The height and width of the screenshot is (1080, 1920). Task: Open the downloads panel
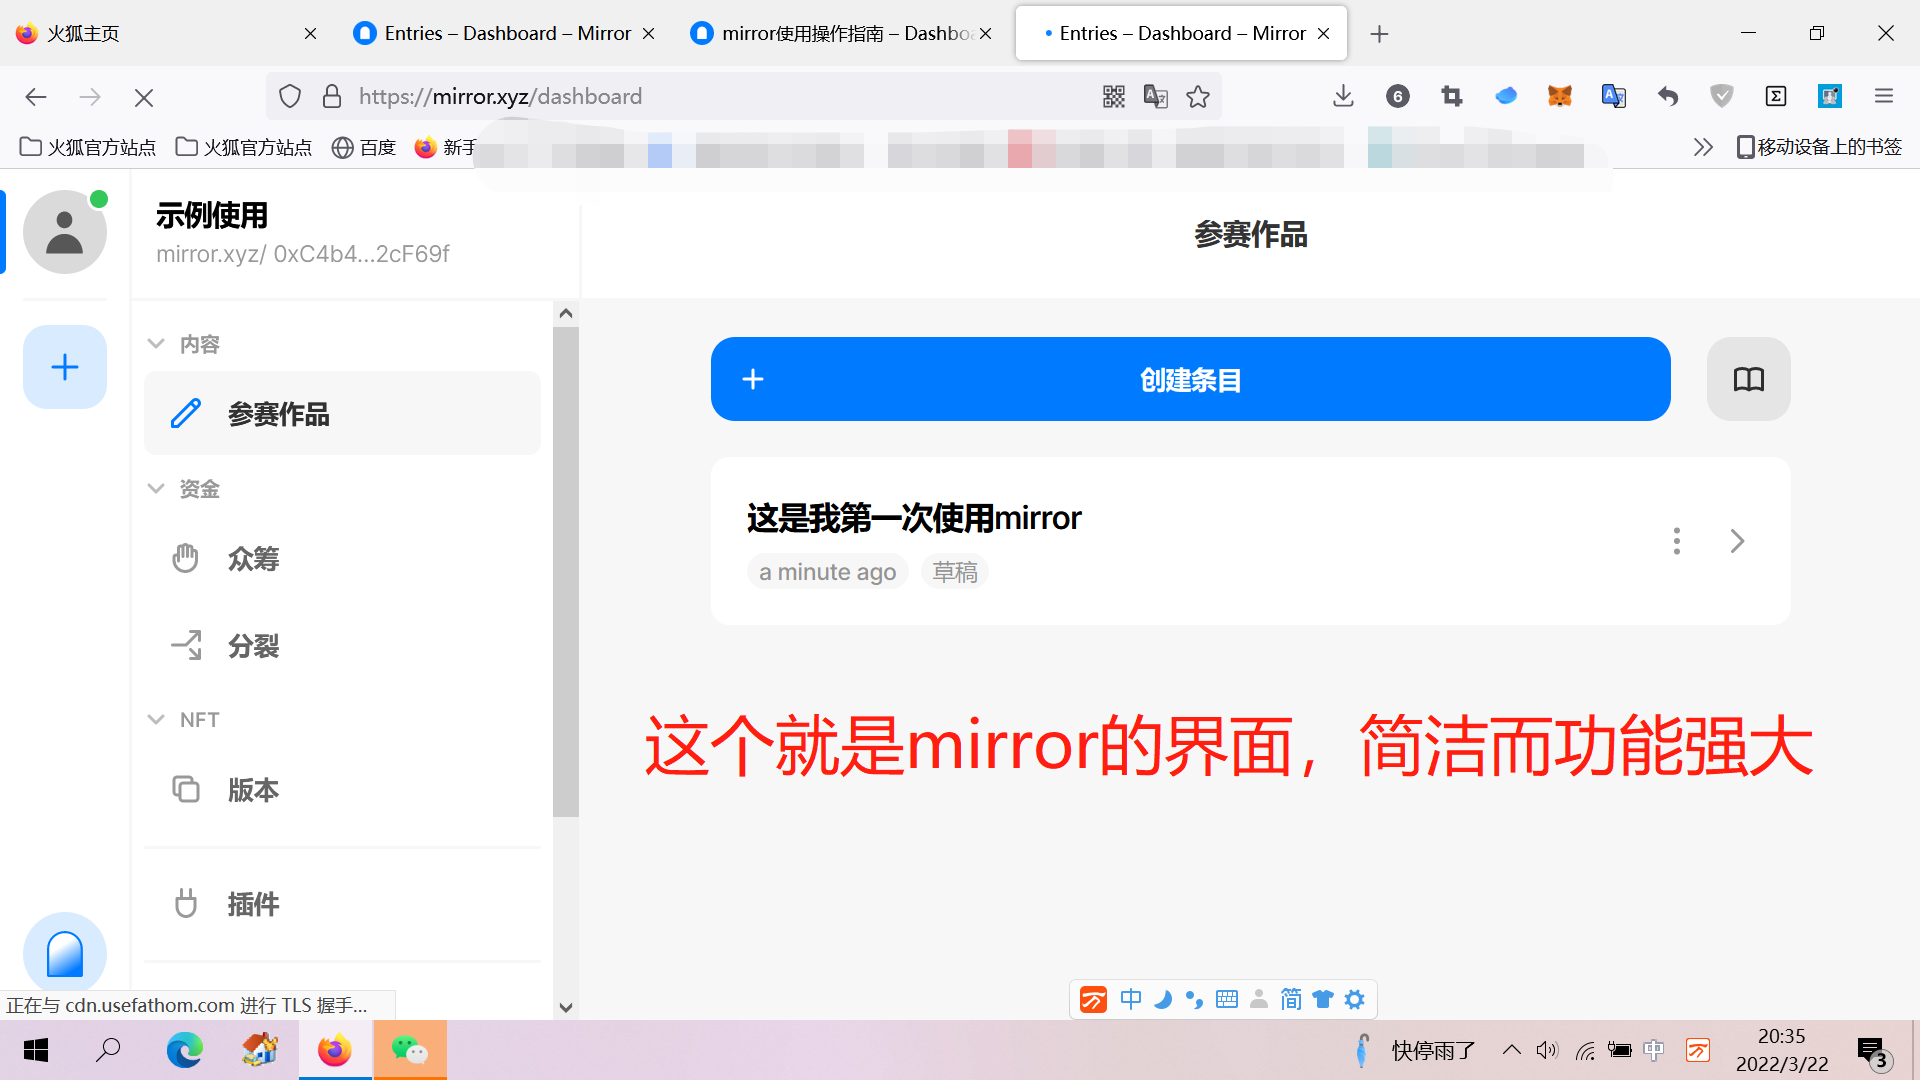[x=1343, y=96]
